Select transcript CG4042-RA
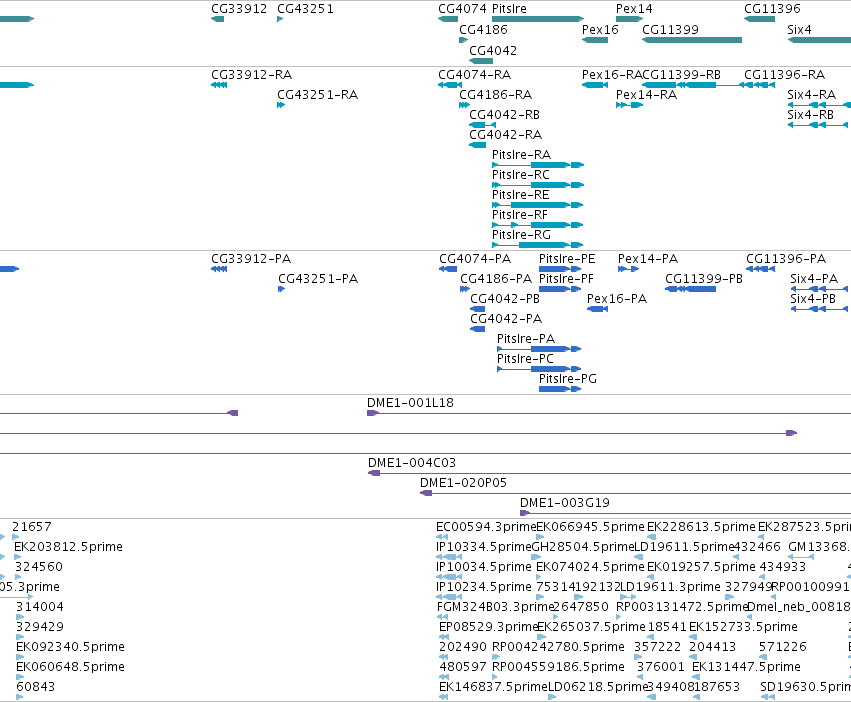851x702 pixels. click(x=477, y=145)
